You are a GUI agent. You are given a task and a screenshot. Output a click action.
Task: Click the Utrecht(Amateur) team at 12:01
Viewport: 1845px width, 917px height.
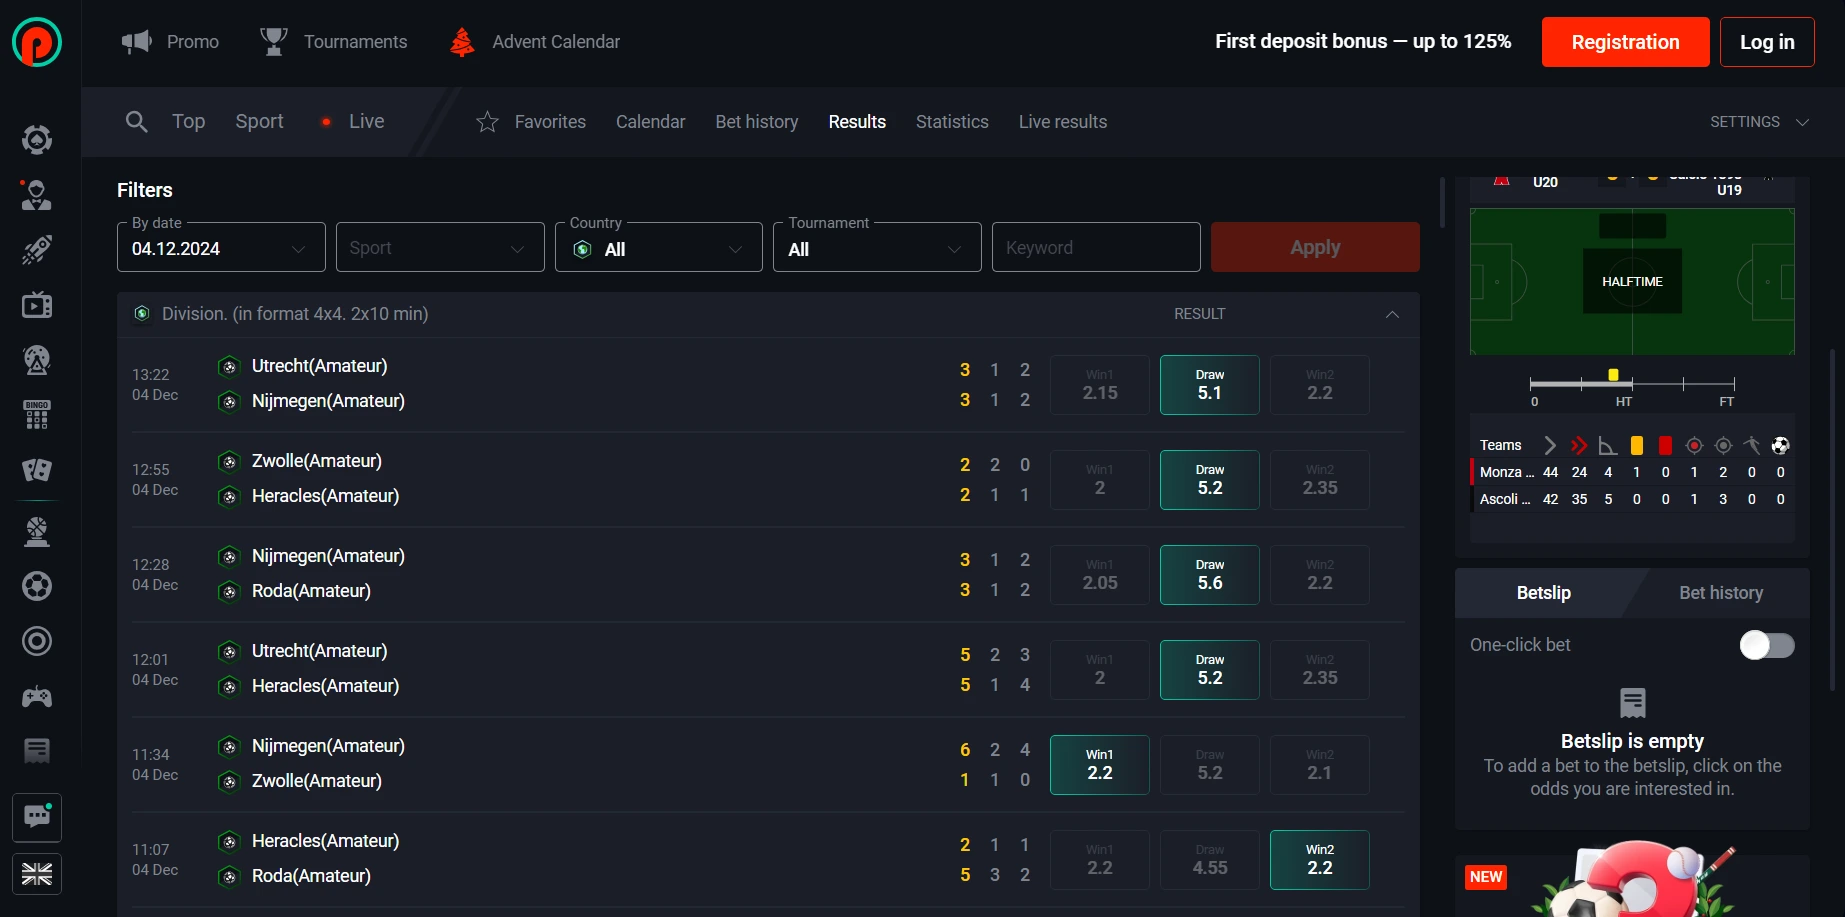click(319, 651)
